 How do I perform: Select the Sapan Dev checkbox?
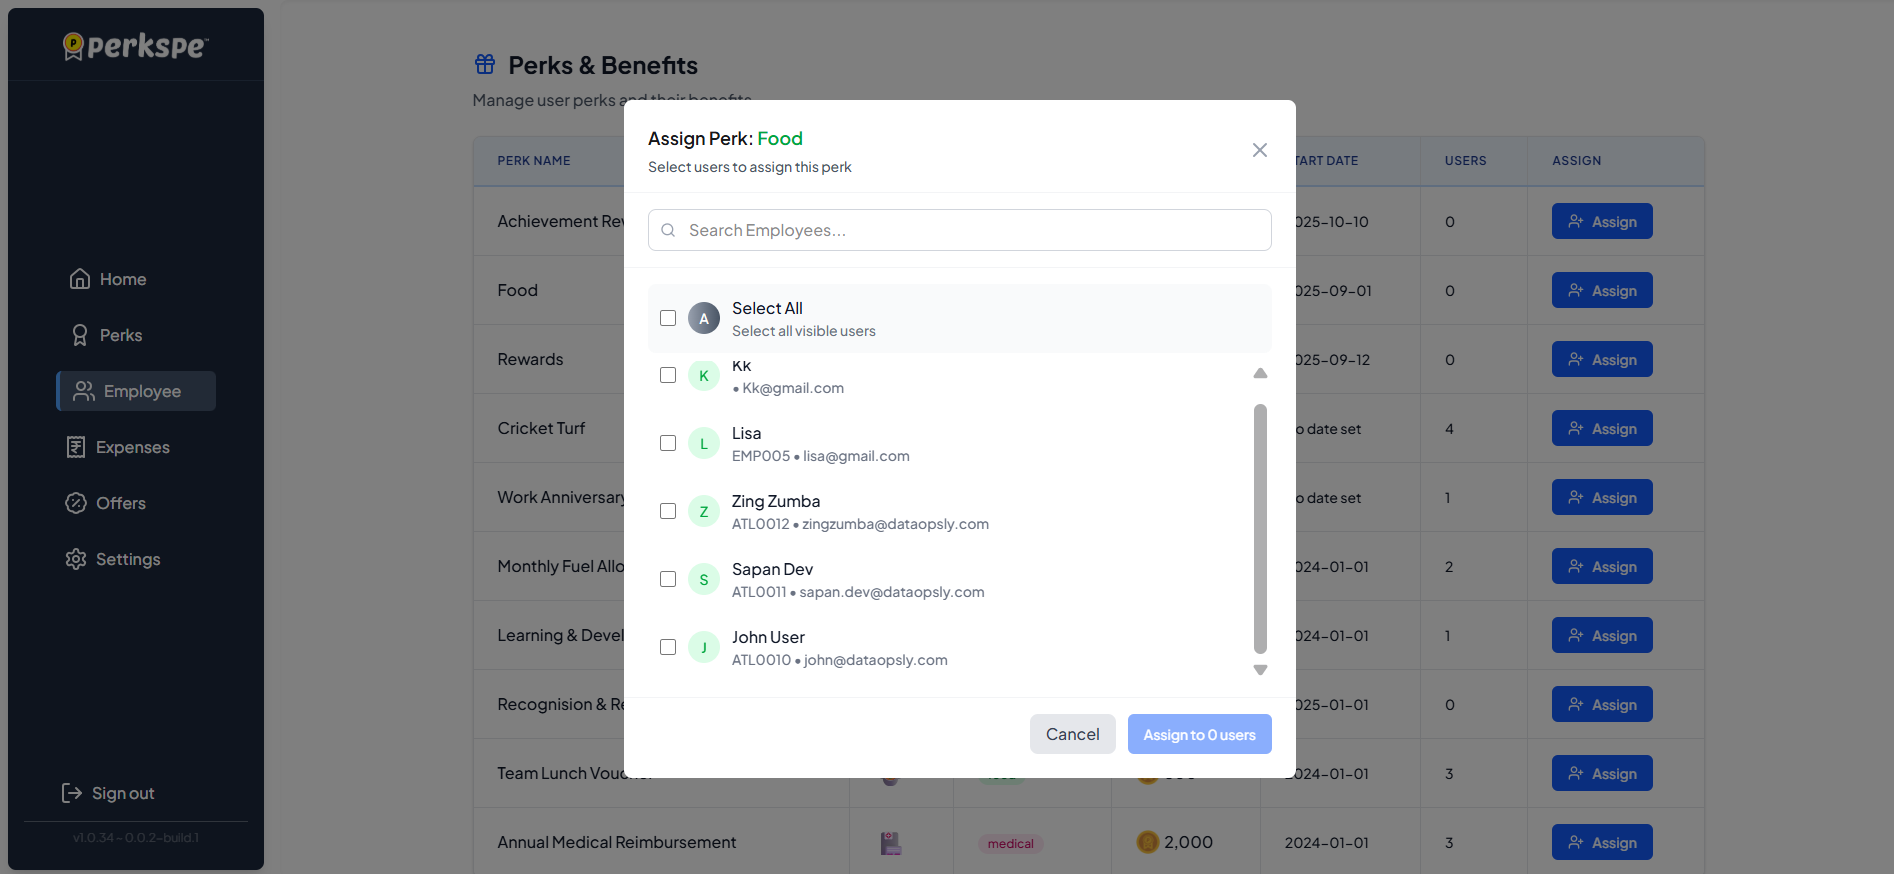[x=668, y=579]
